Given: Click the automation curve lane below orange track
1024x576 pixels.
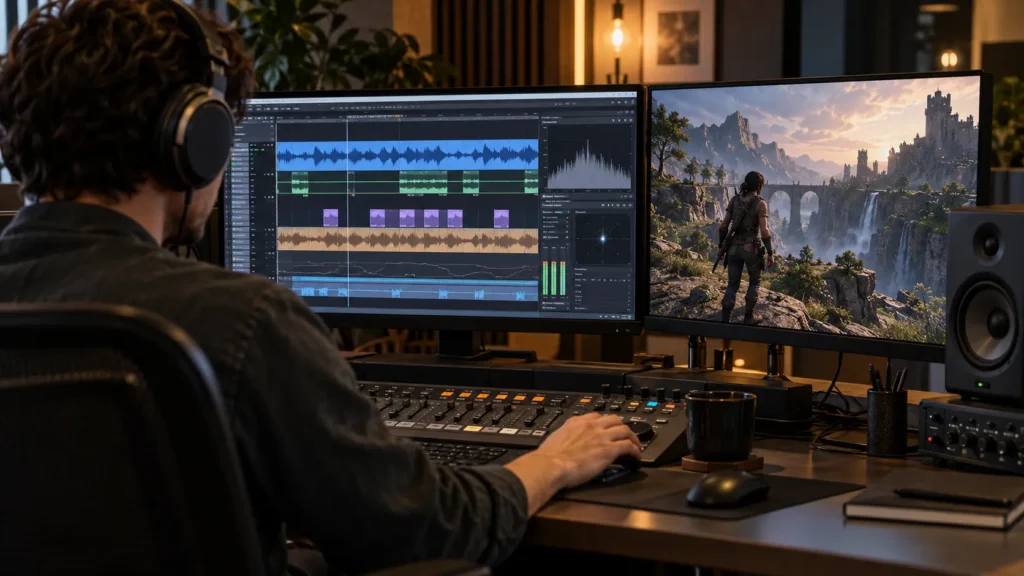Looking at the screenshot, I should (x=408, y=268).
